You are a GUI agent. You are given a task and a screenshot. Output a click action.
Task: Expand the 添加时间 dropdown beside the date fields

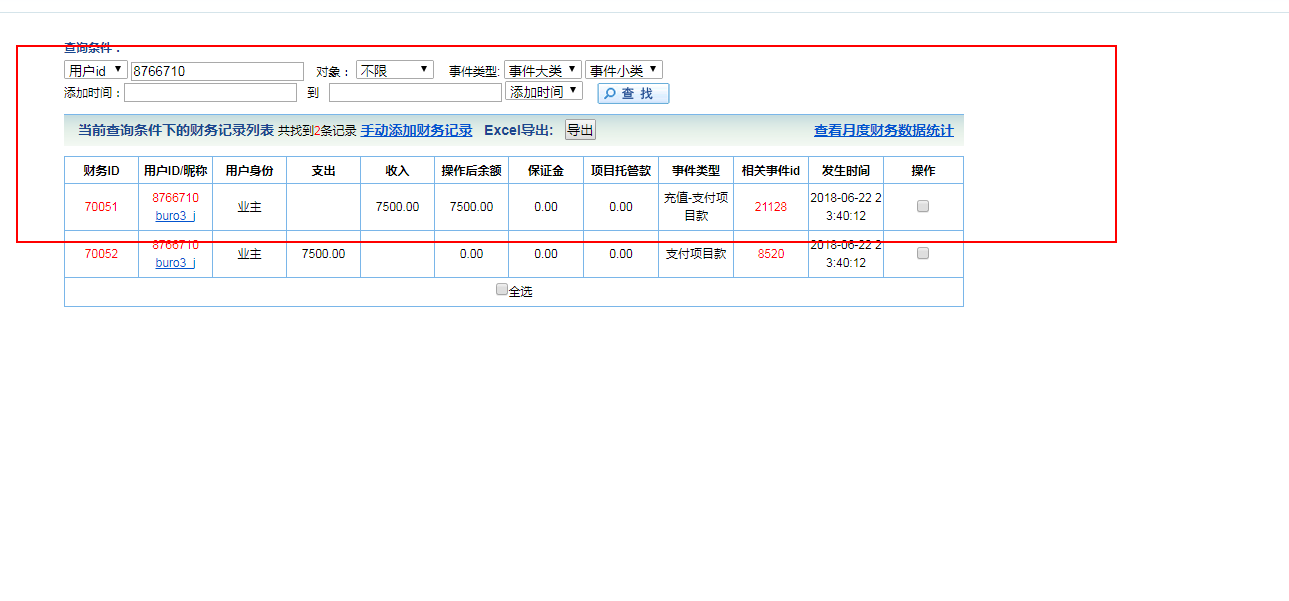point(543,92)
